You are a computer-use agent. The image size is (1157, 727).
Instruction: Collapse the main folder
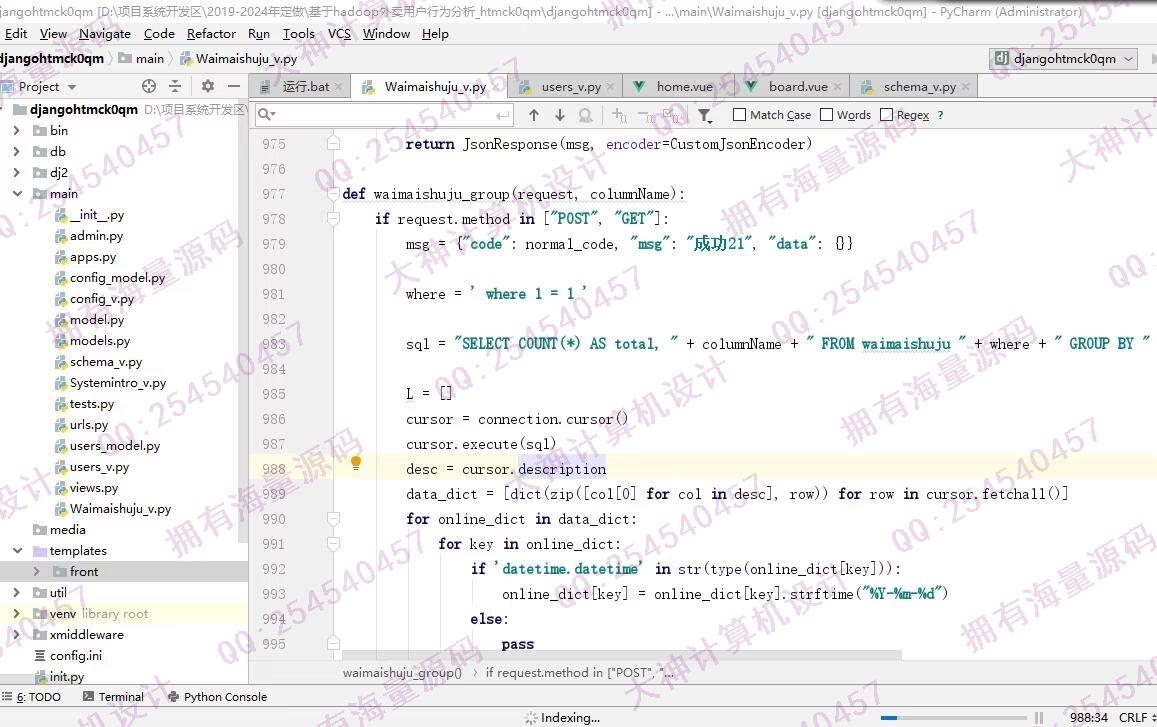coord(17,193)
